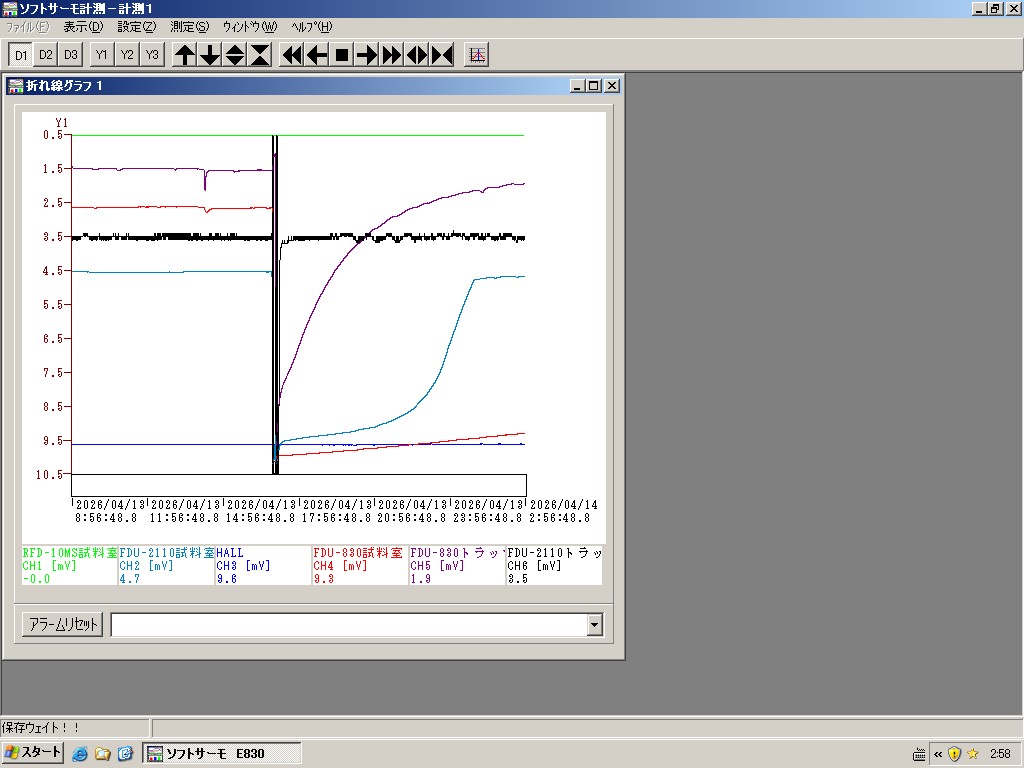Click the Internet Explorer quick launch icon

click(x=80, y=753)
